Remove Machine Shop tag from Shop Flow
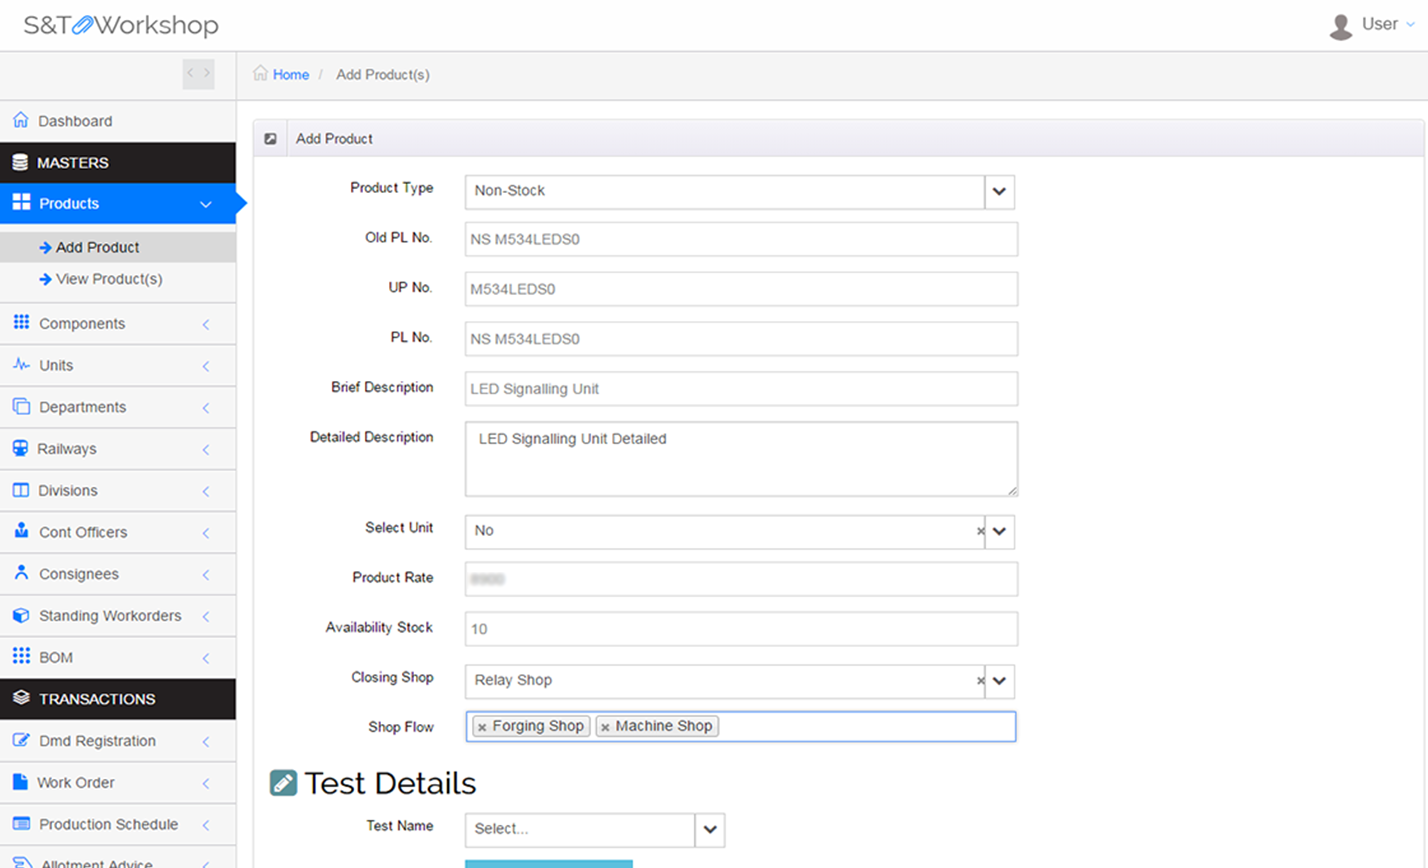1428x868 pixels. click(x=605, y=727)
